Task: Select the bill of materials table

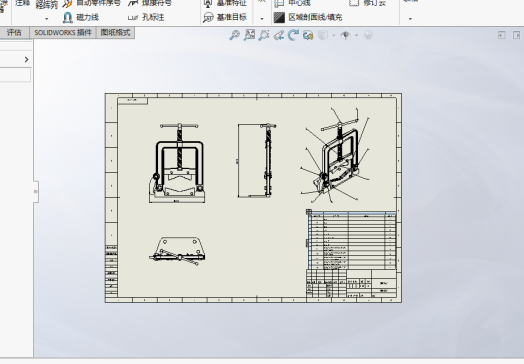Action: click(352, 240)
